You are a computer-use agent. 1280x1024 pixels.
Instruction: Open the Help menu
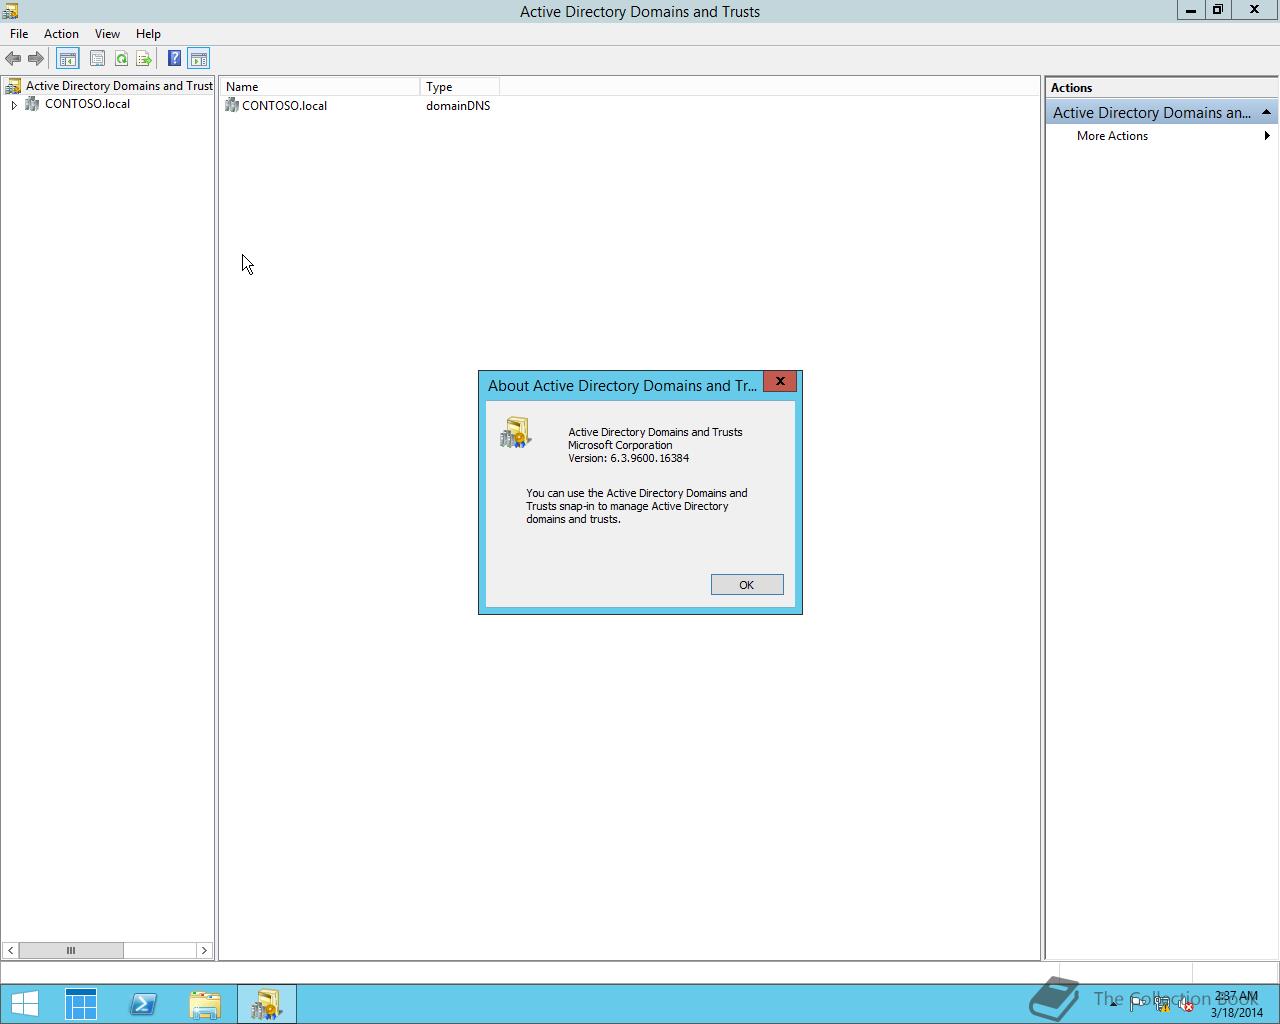click(148, 33)
